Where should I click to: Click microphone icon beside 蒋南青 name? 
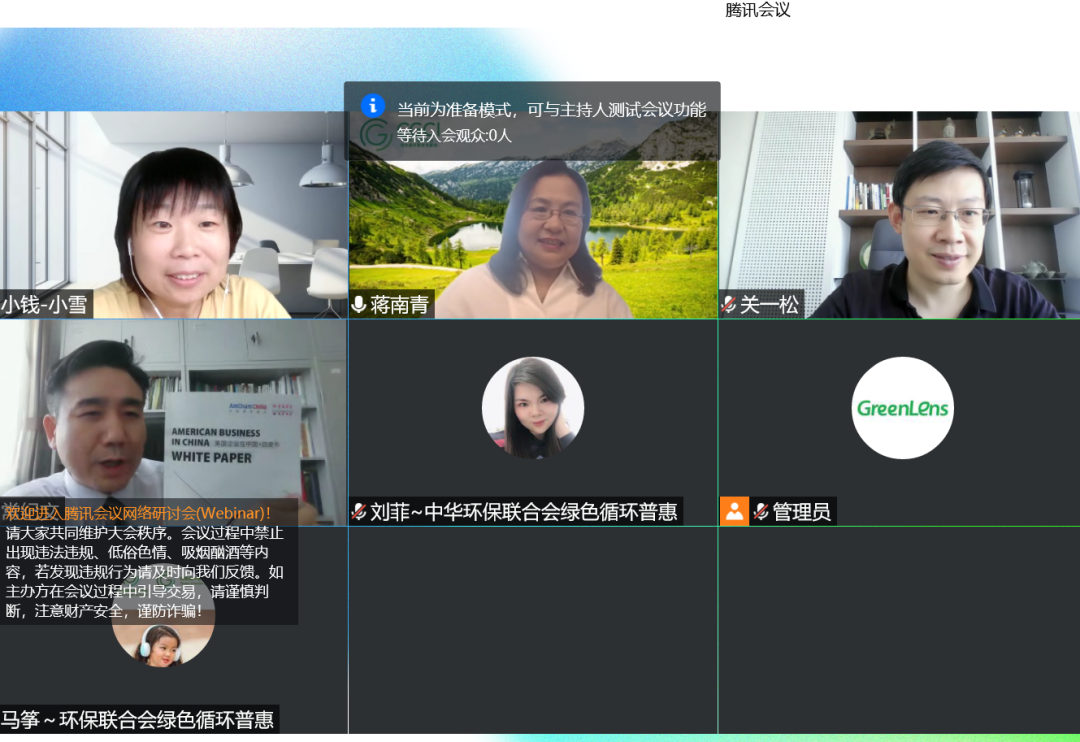(359, 304)
